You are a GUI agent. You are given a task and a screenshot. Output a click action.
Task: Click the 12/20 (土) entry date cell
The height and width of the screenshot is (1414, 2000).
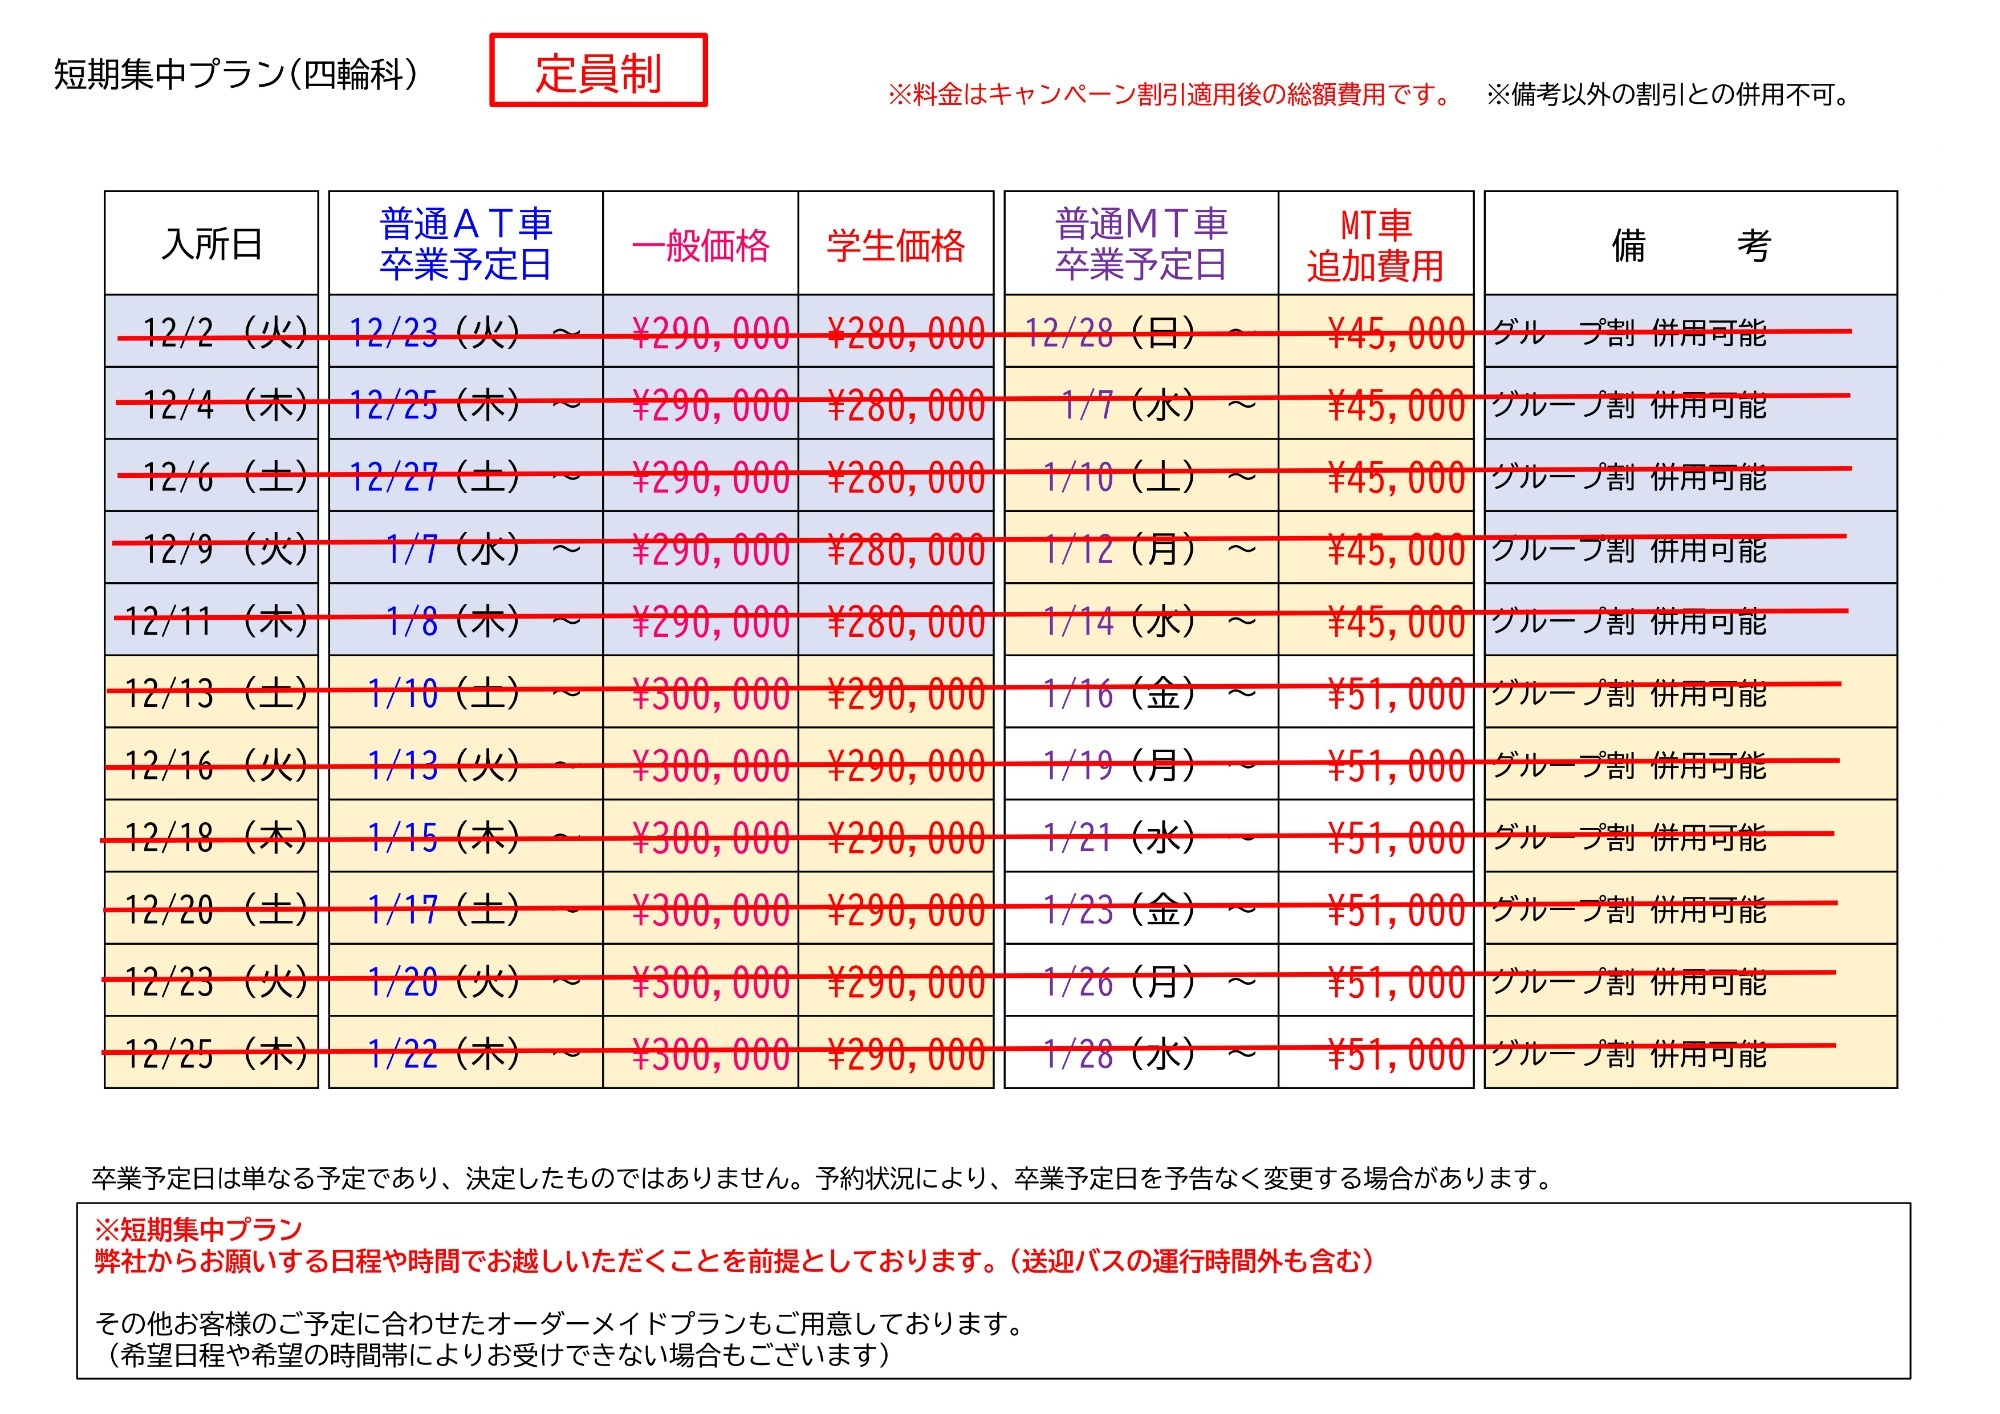point(214,910)
